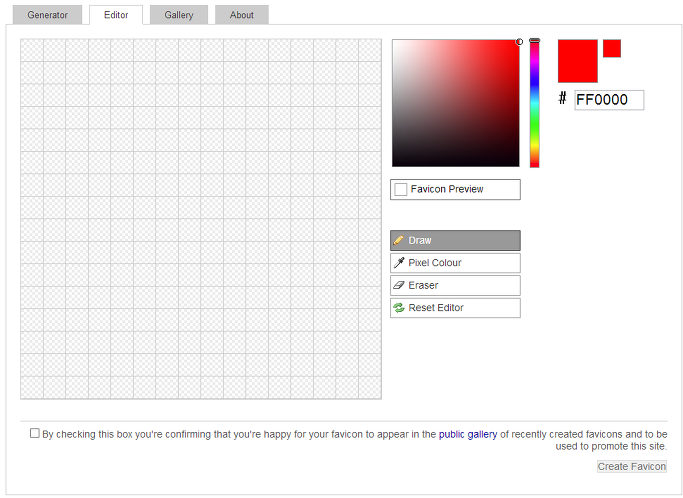Click the vertical rainbow hue slider
The image size is (683, 498).
[534, 103]
